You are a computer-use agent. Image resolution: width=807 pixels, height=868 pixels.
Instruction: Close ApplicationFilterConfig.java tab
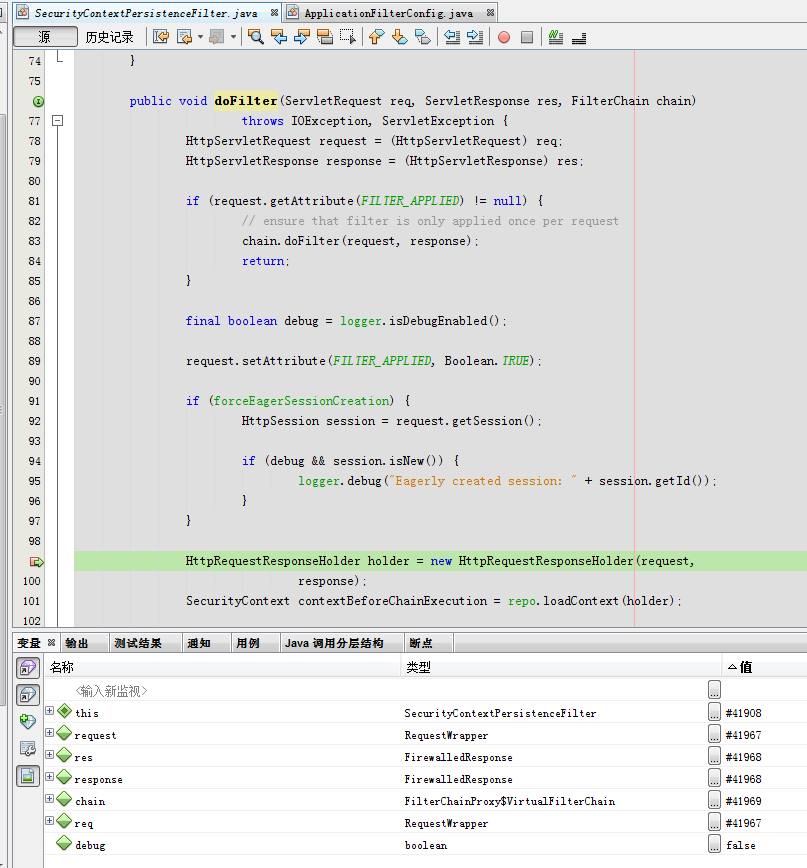tap(490, 12)
